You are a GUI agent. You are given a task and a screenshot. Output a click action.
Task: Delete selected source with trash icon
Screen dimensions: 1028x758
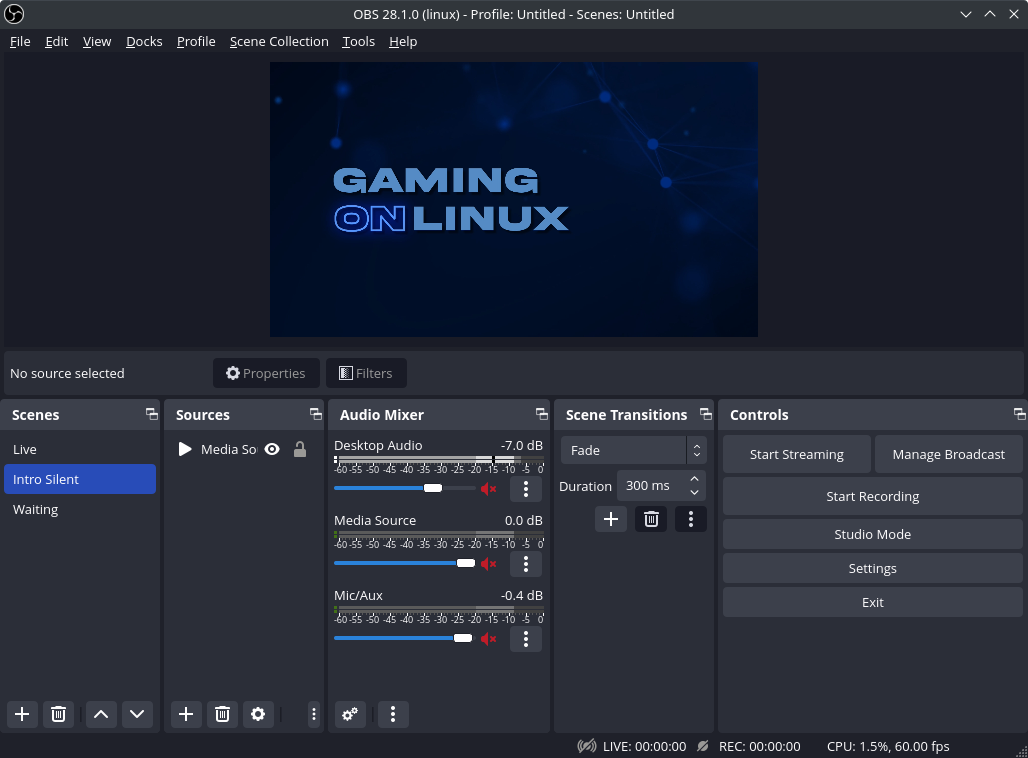pos(222,714)
